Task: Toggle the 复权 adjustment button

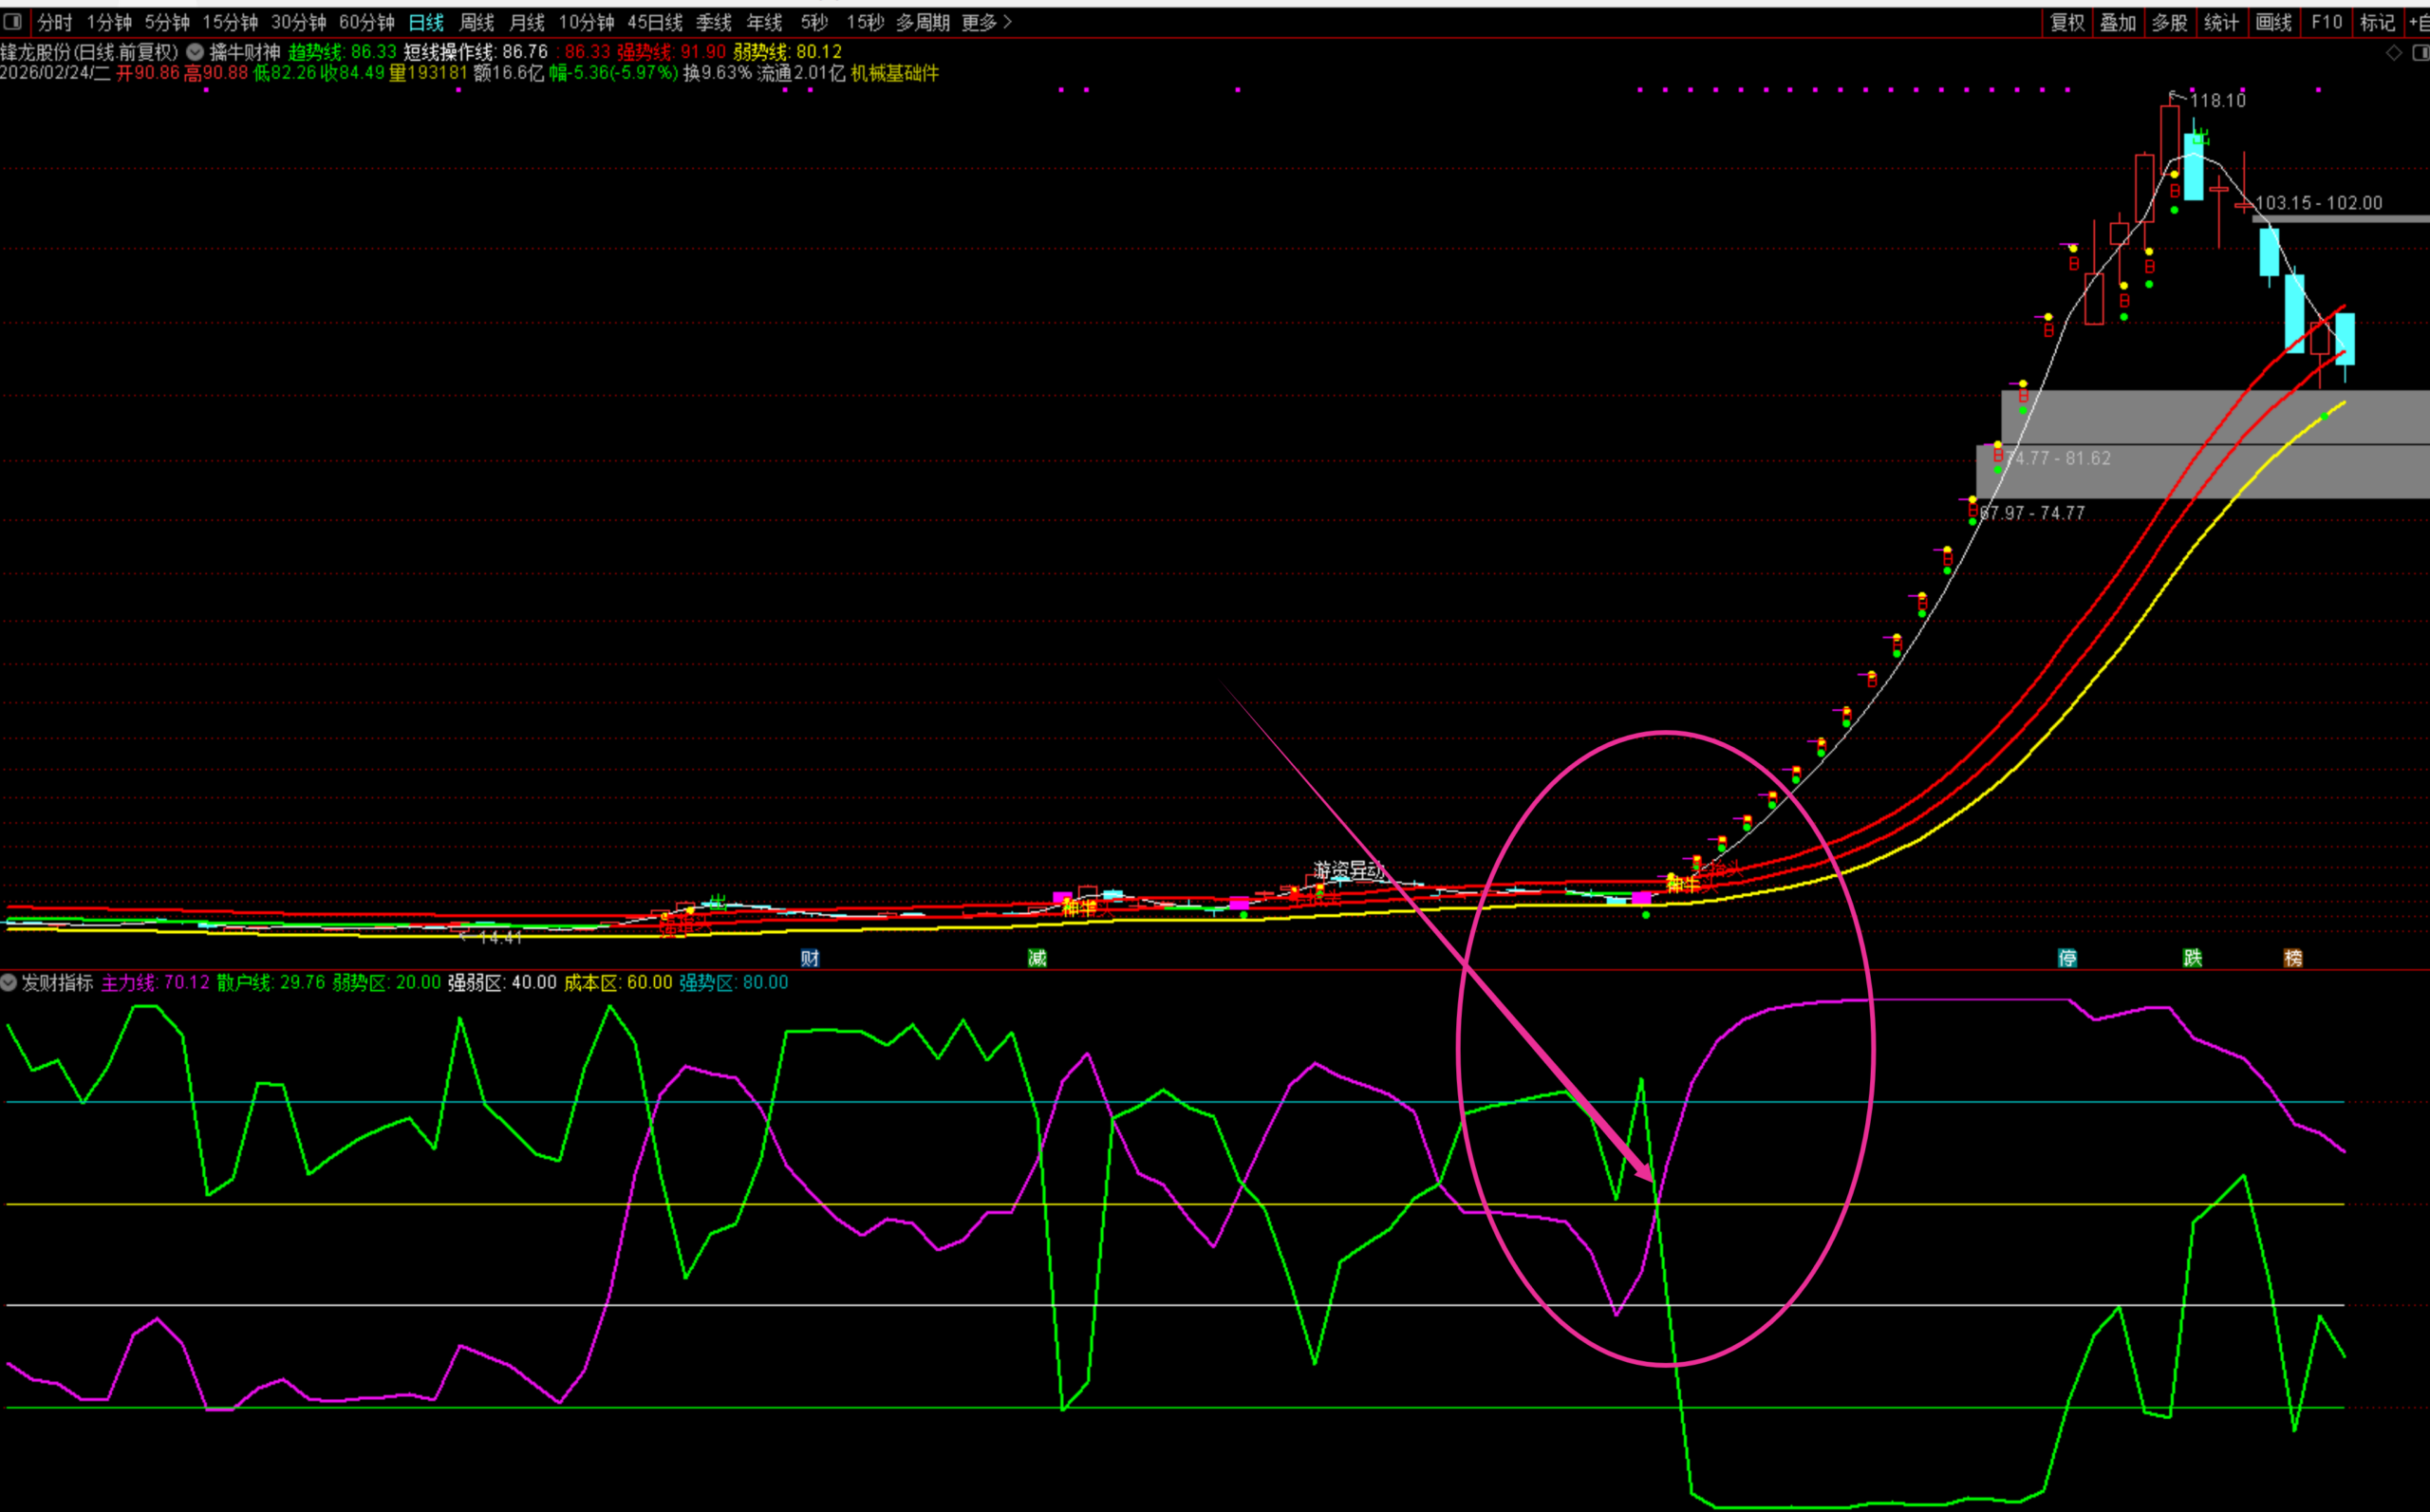Action: [x=2067, y=22]
